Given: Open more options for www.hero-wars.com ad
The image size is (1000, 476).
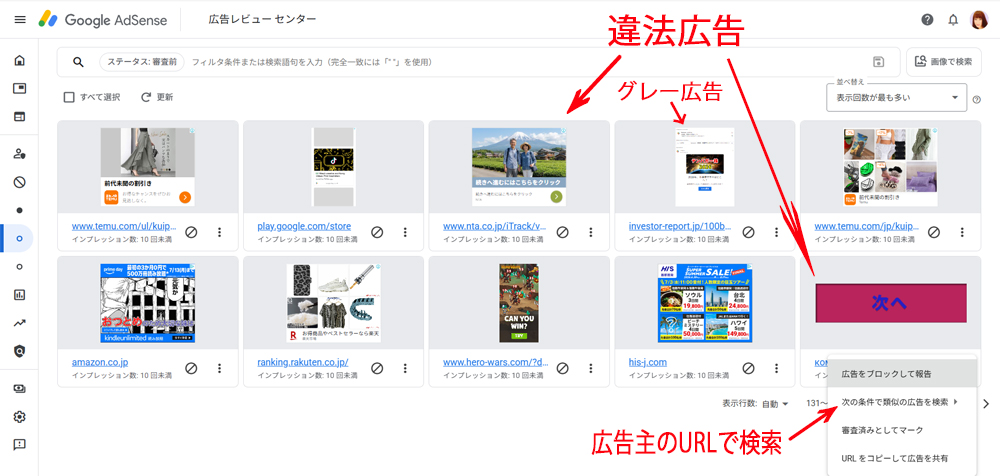Looking at the screenshot, I should (x=591, y=368).
